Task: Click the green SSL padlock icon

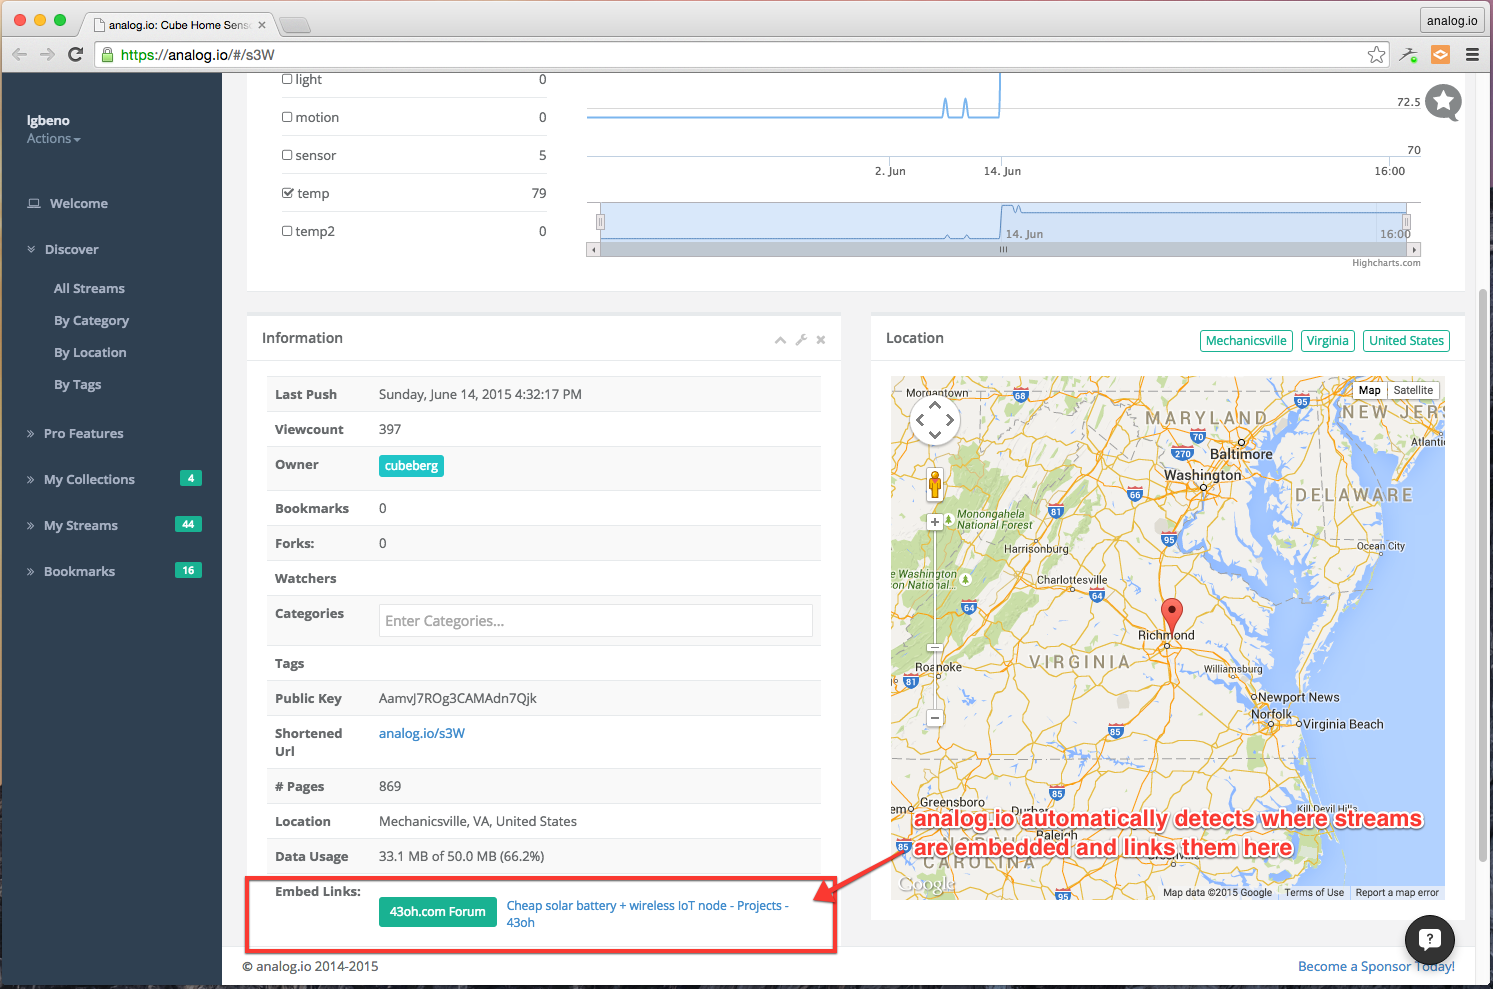Action: point(108,54)
